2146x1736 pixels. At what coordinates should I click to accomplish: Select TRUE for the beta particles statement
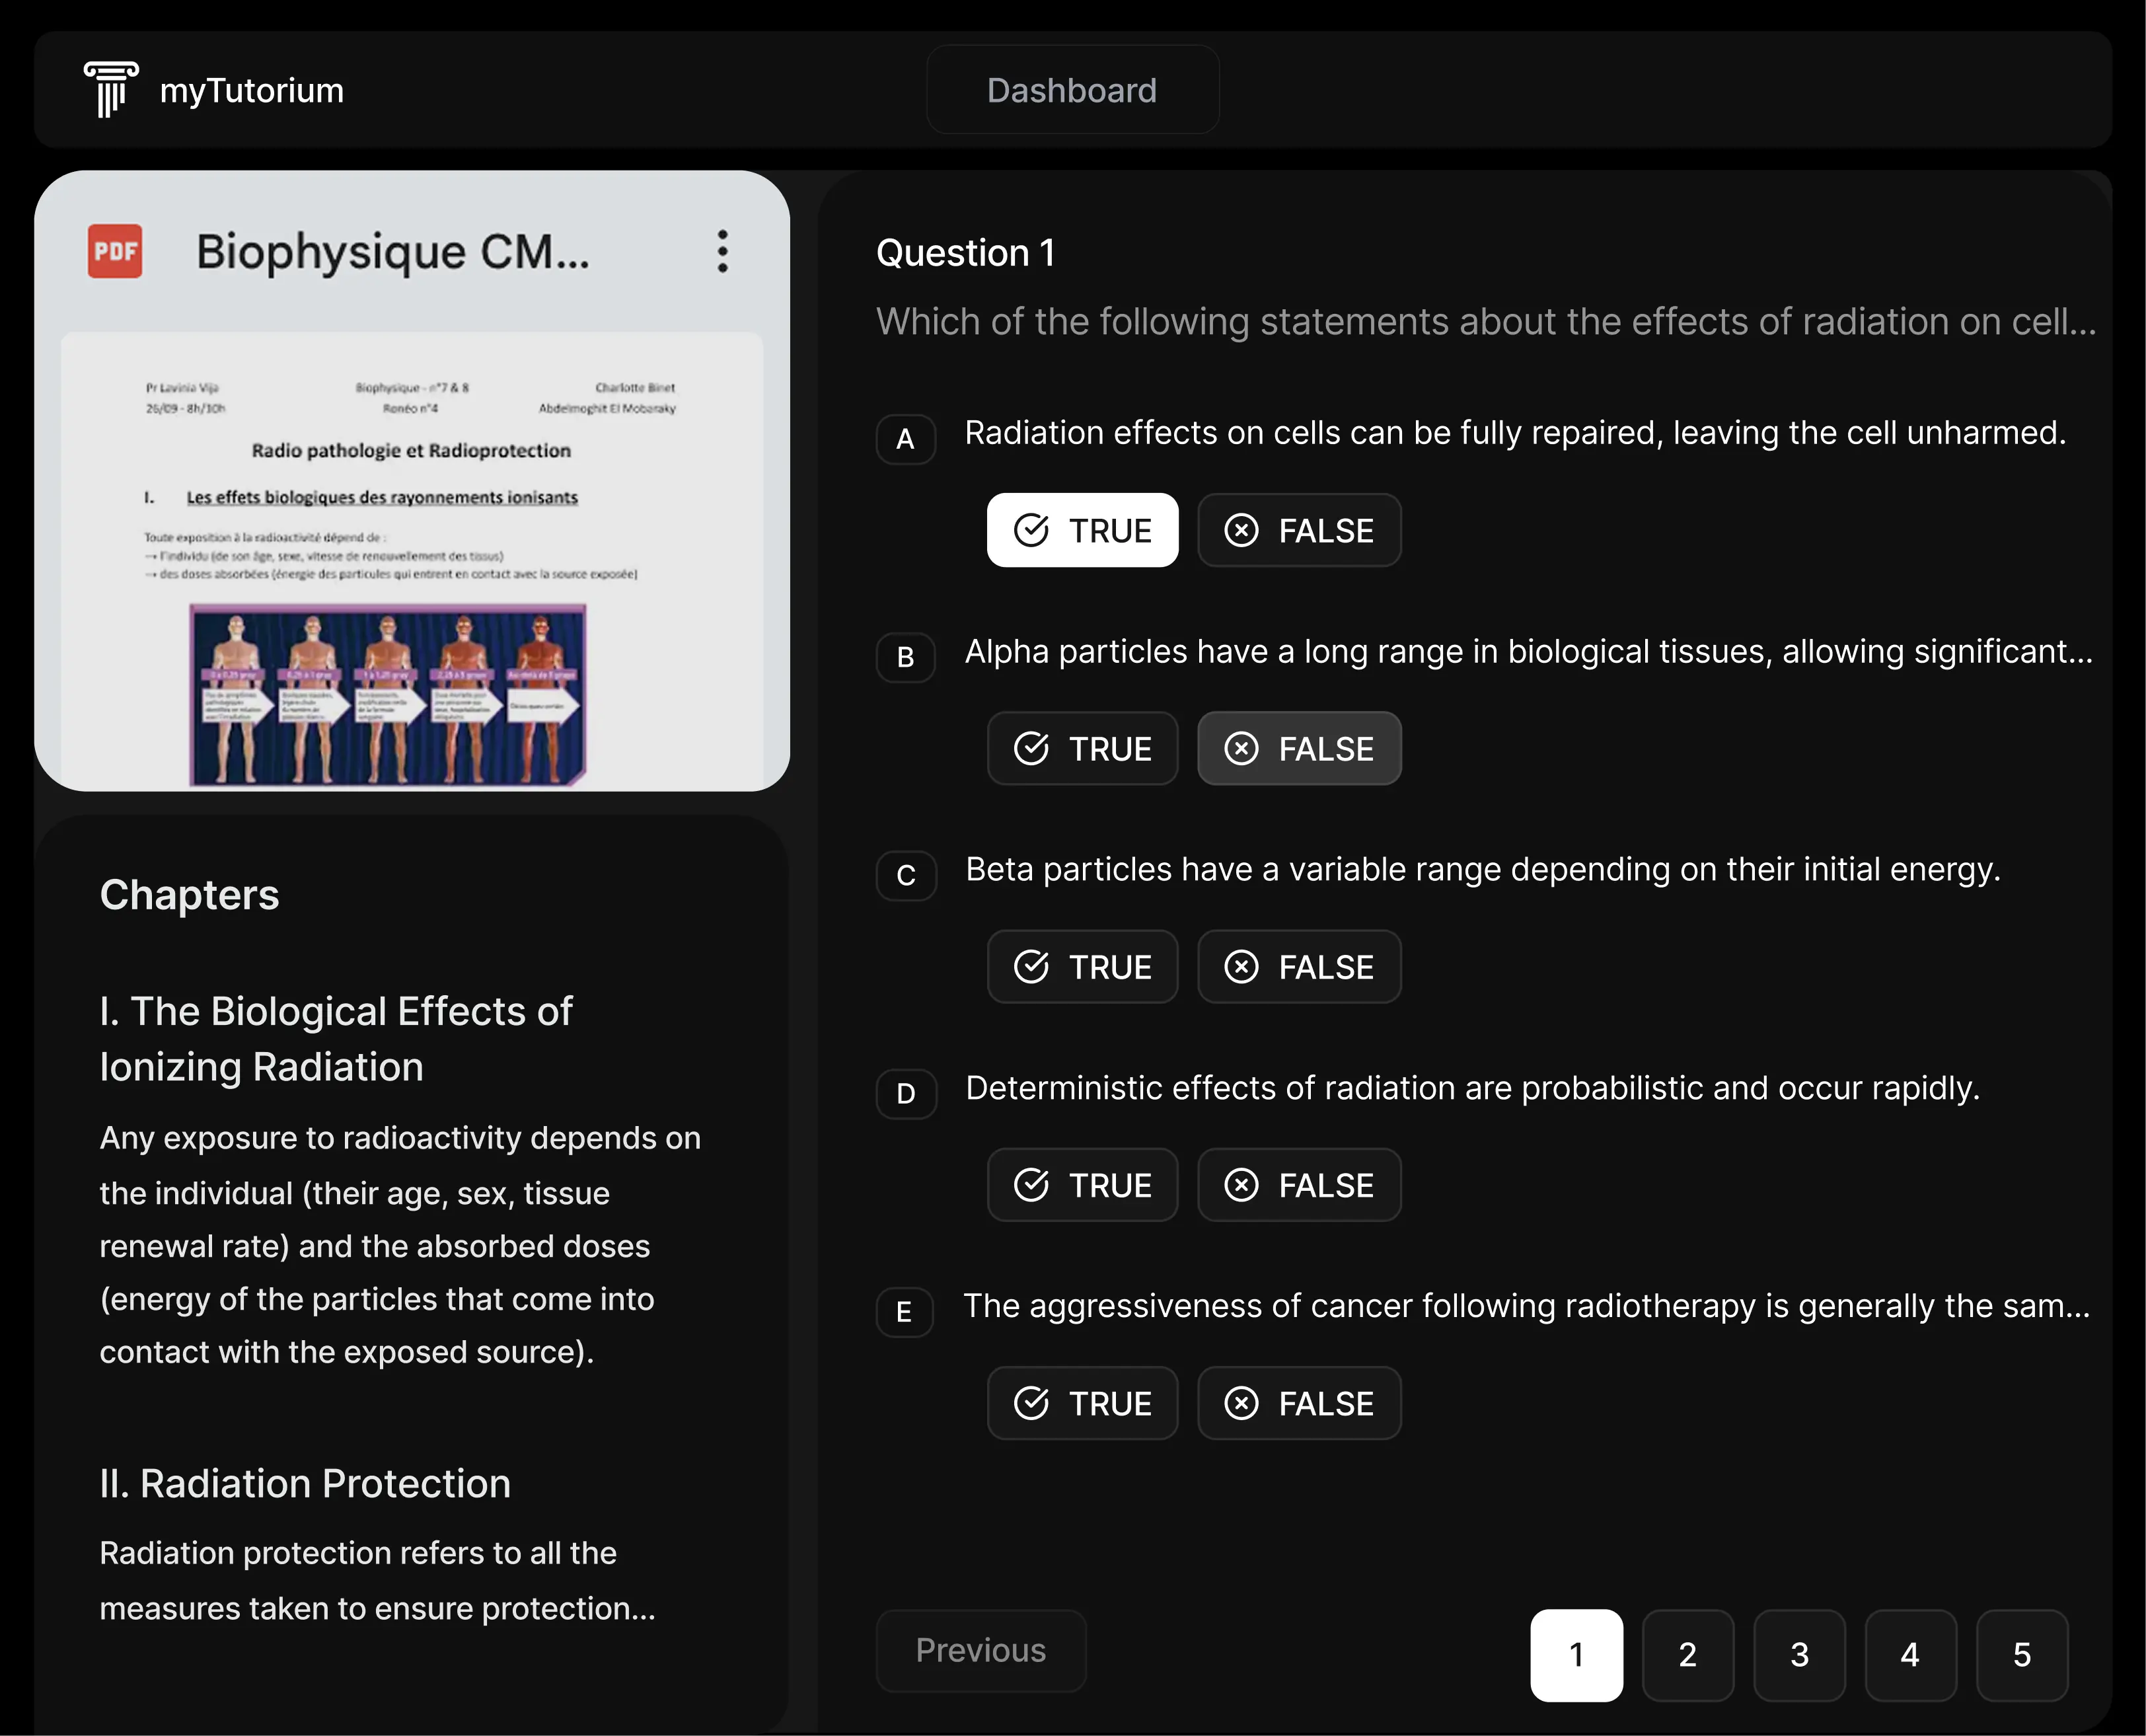1083,966
